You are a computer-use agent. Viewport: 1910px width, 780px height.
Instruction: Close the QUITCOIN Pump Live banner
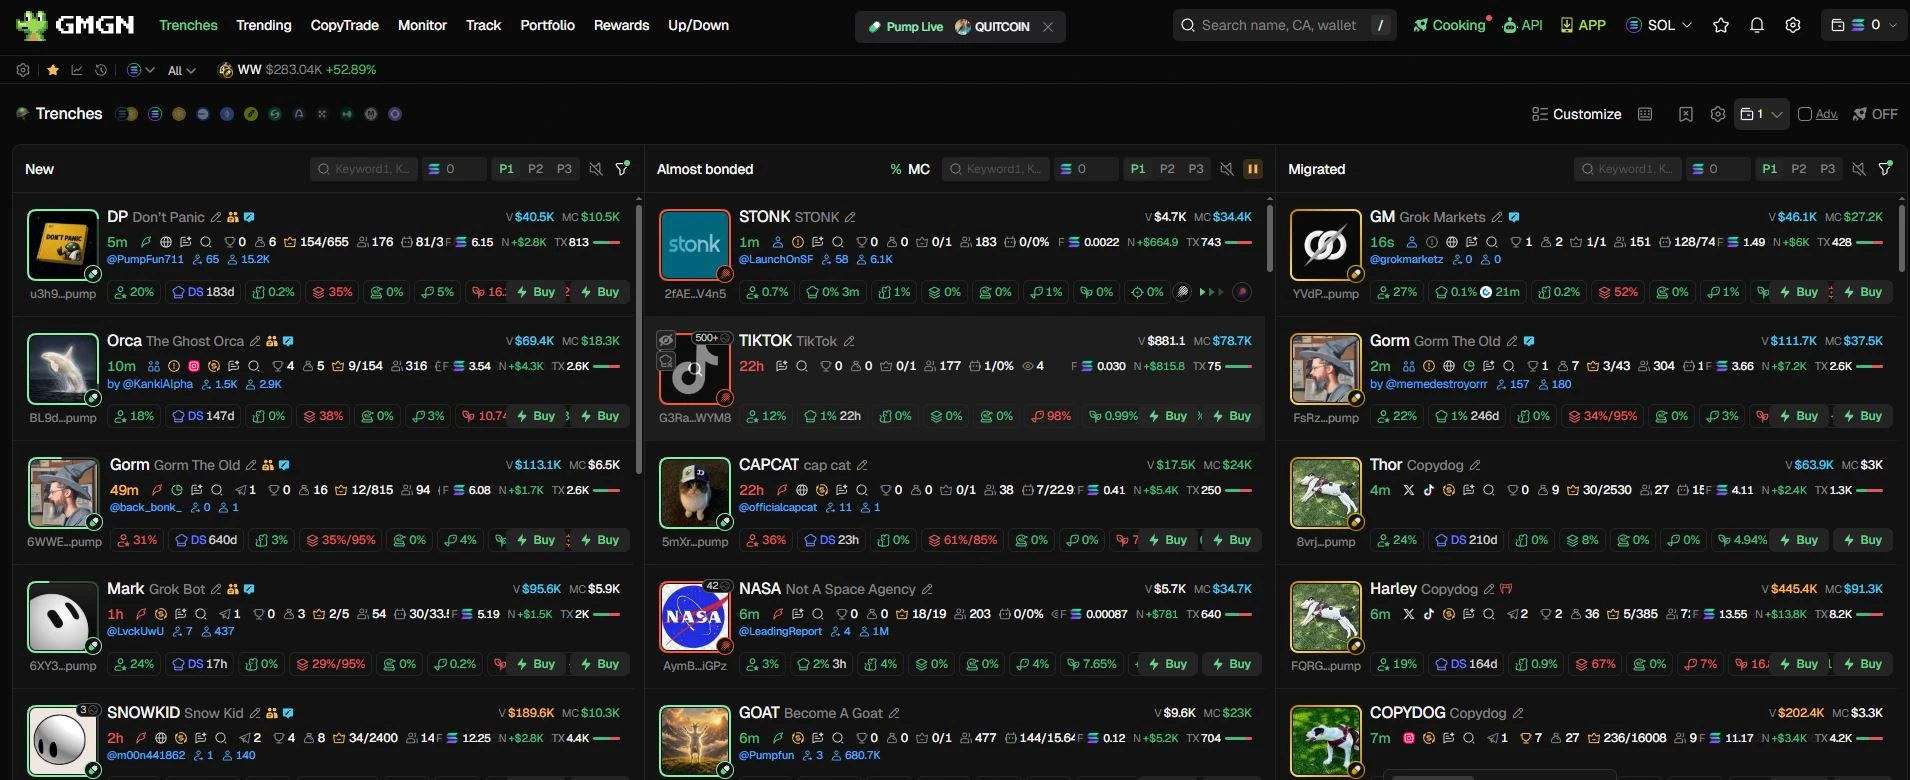(1048, 27)
